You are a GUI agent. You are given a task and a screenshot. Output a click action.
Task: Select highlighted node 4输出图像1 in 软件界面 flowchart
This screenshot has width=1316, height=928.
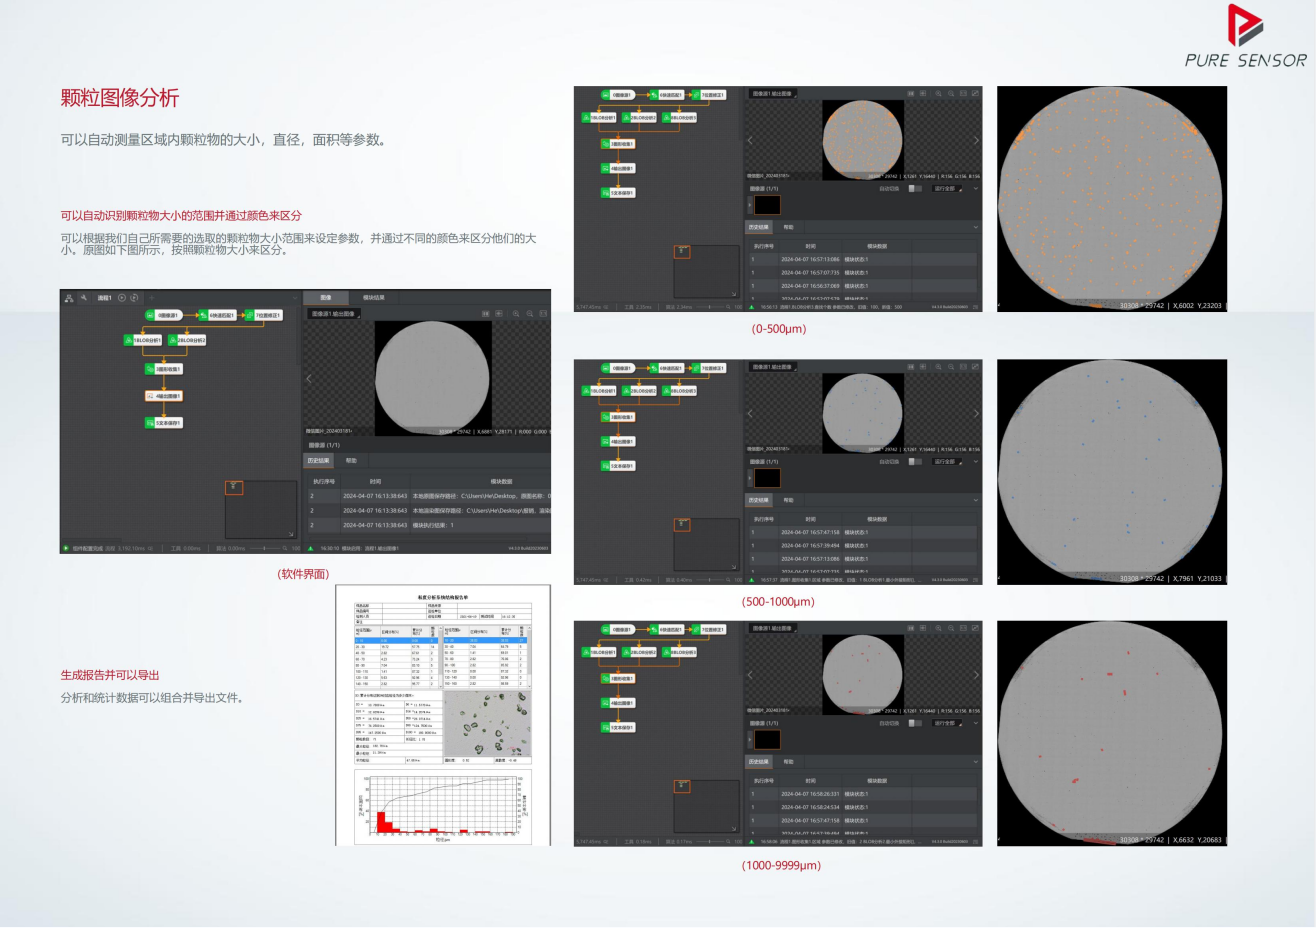(164, 396)
